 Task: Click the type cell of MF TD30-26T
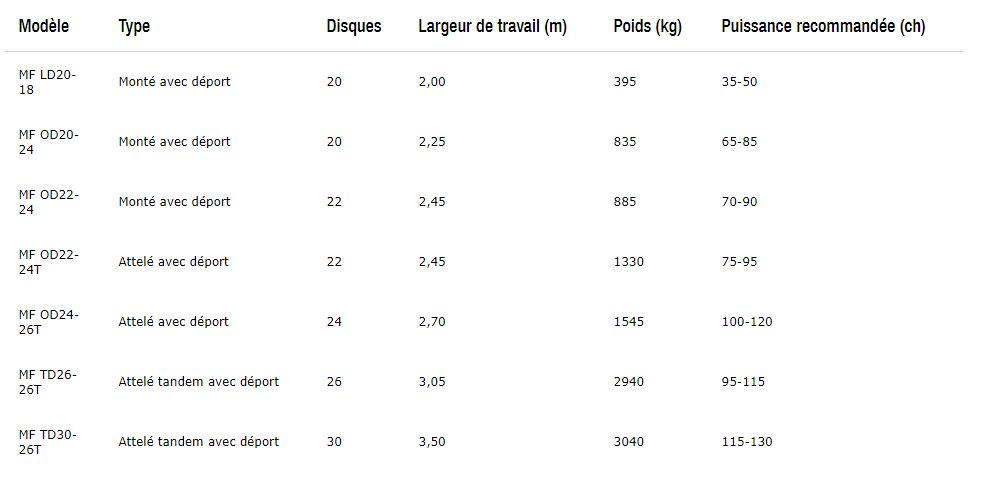198,442
